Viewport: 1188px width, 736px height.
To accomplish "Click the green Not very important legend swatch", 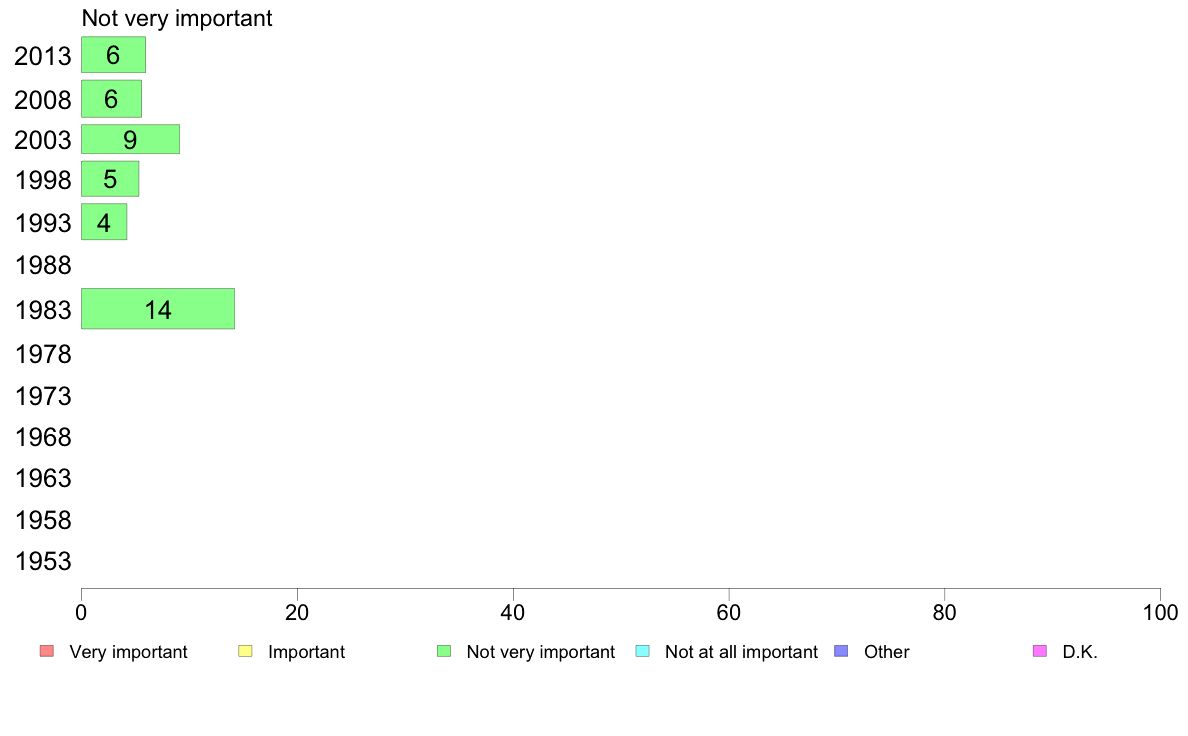I will tap(444, 651).
